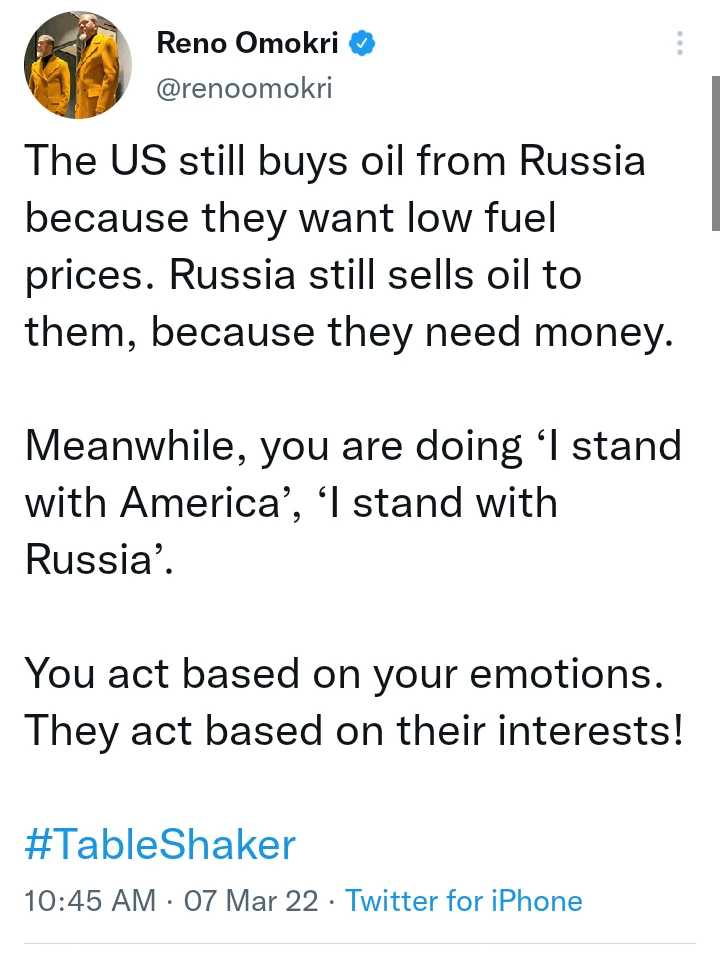This screenshot has width=720, height=963.
Task: Open the #TableShaker hashtag
Action: click(160, 844)
